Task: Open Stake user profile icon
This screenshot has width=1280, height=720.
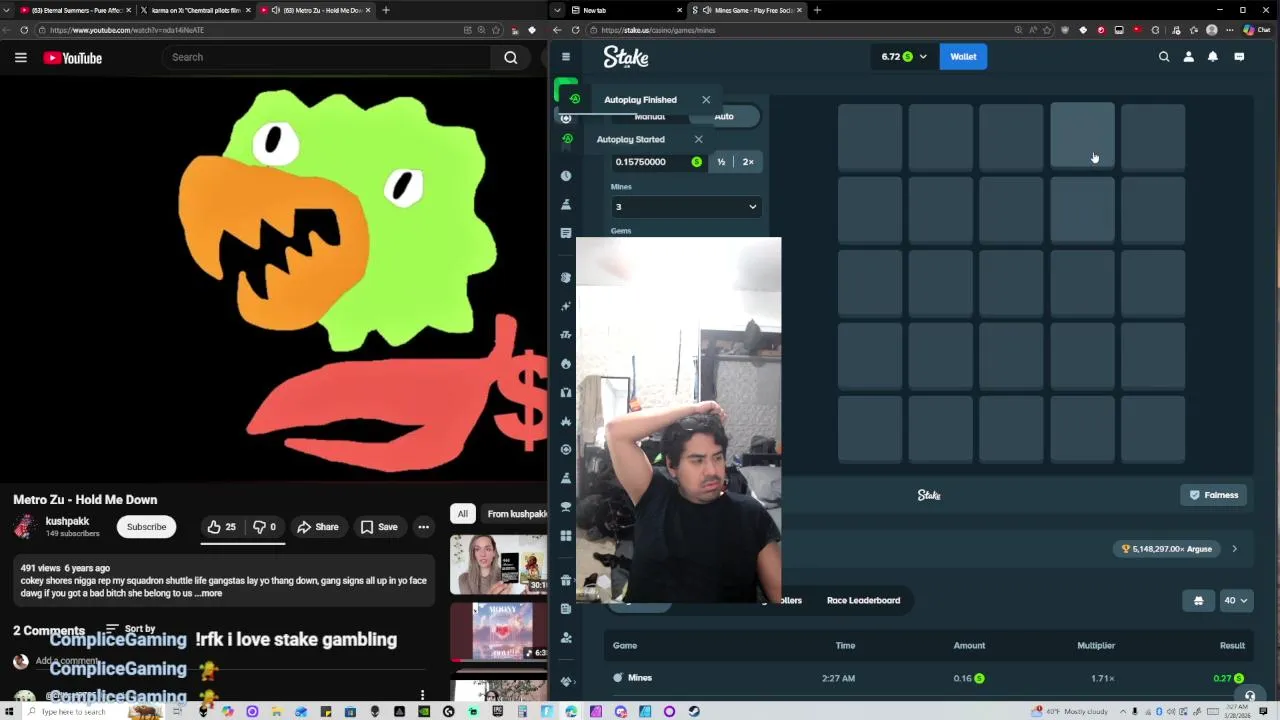Action: (1188, 57)
